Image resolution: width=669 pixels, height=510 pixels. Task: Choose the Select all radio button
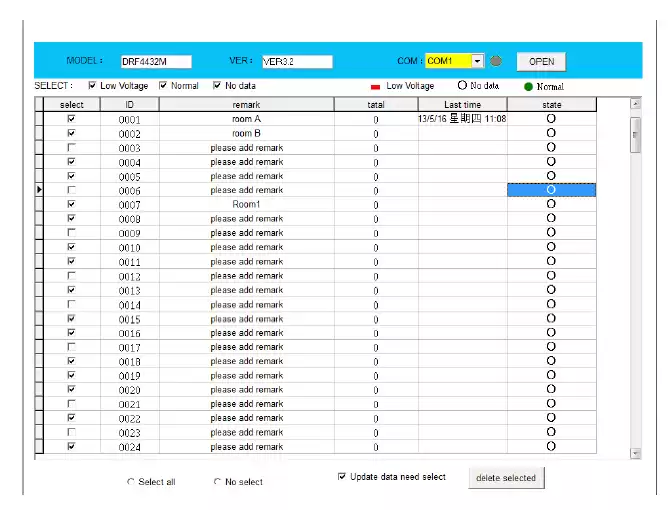131,482
